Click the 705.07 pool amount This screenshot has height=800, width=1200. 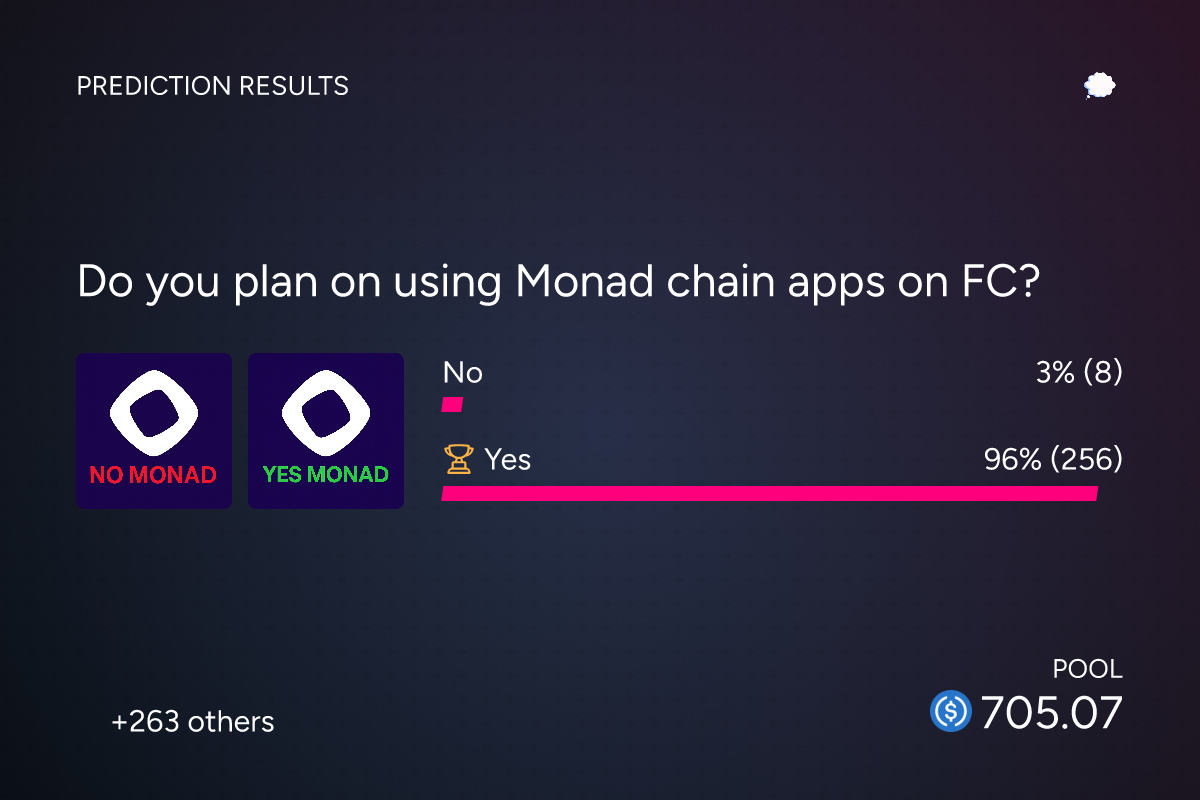(1052, 713)
